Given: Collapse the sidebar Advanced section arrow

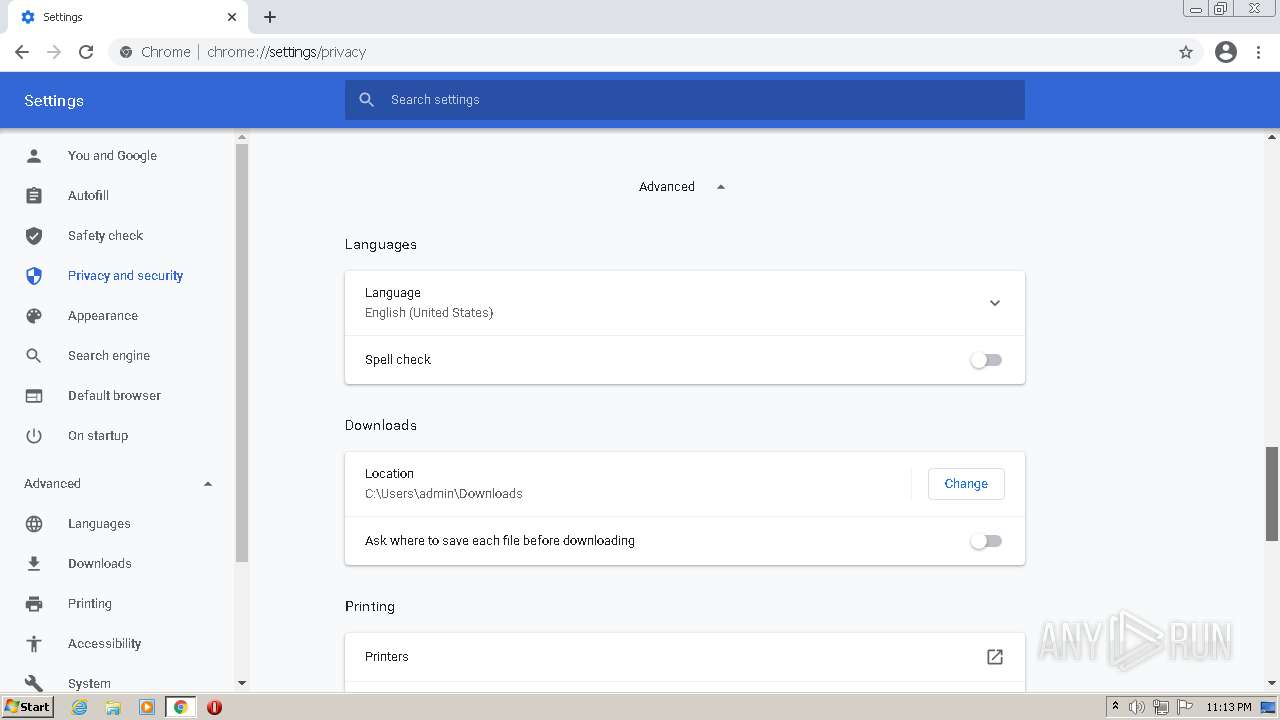Looking at the screenshot, I should 208,484.
